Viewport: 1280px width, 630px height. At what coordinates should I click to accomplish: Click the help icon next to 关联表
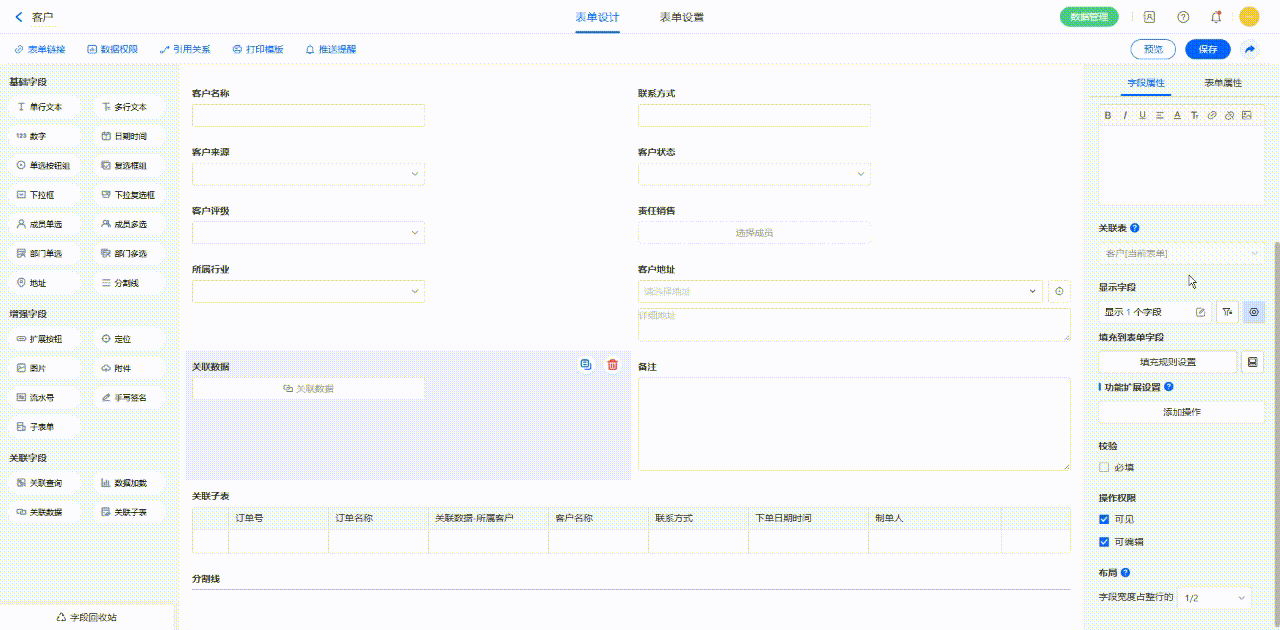[x=1134, y=228]
